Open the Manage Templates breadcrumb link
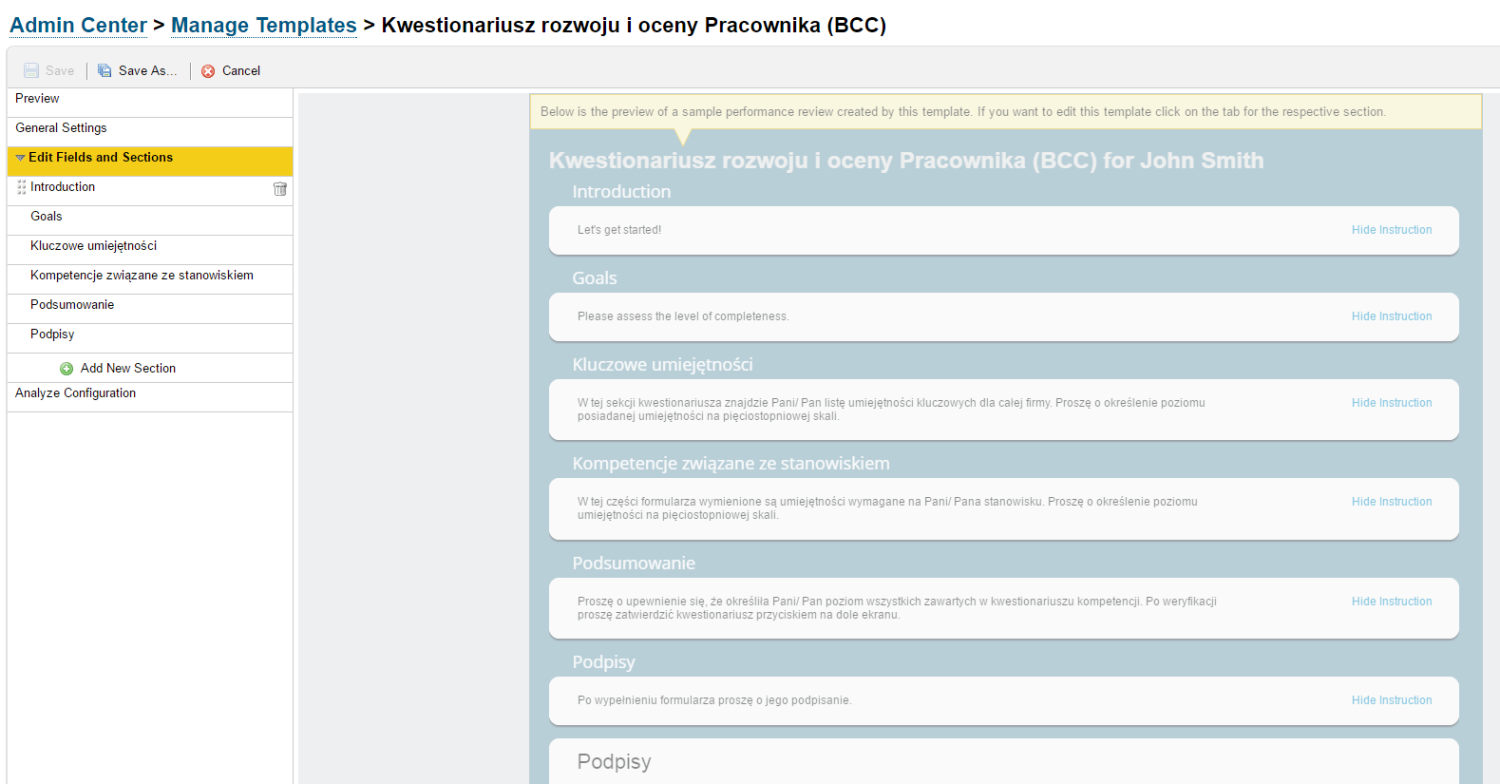 click(x=263, y=25)
